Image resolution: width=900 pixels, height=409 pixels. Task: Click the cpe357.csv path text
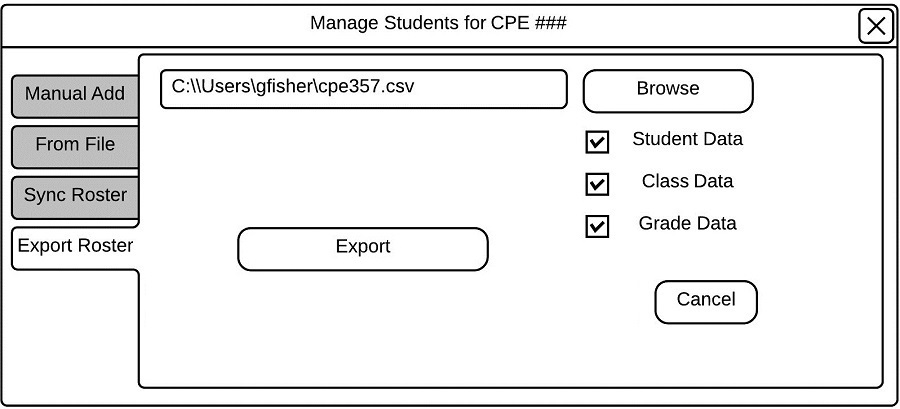(292, 87)
